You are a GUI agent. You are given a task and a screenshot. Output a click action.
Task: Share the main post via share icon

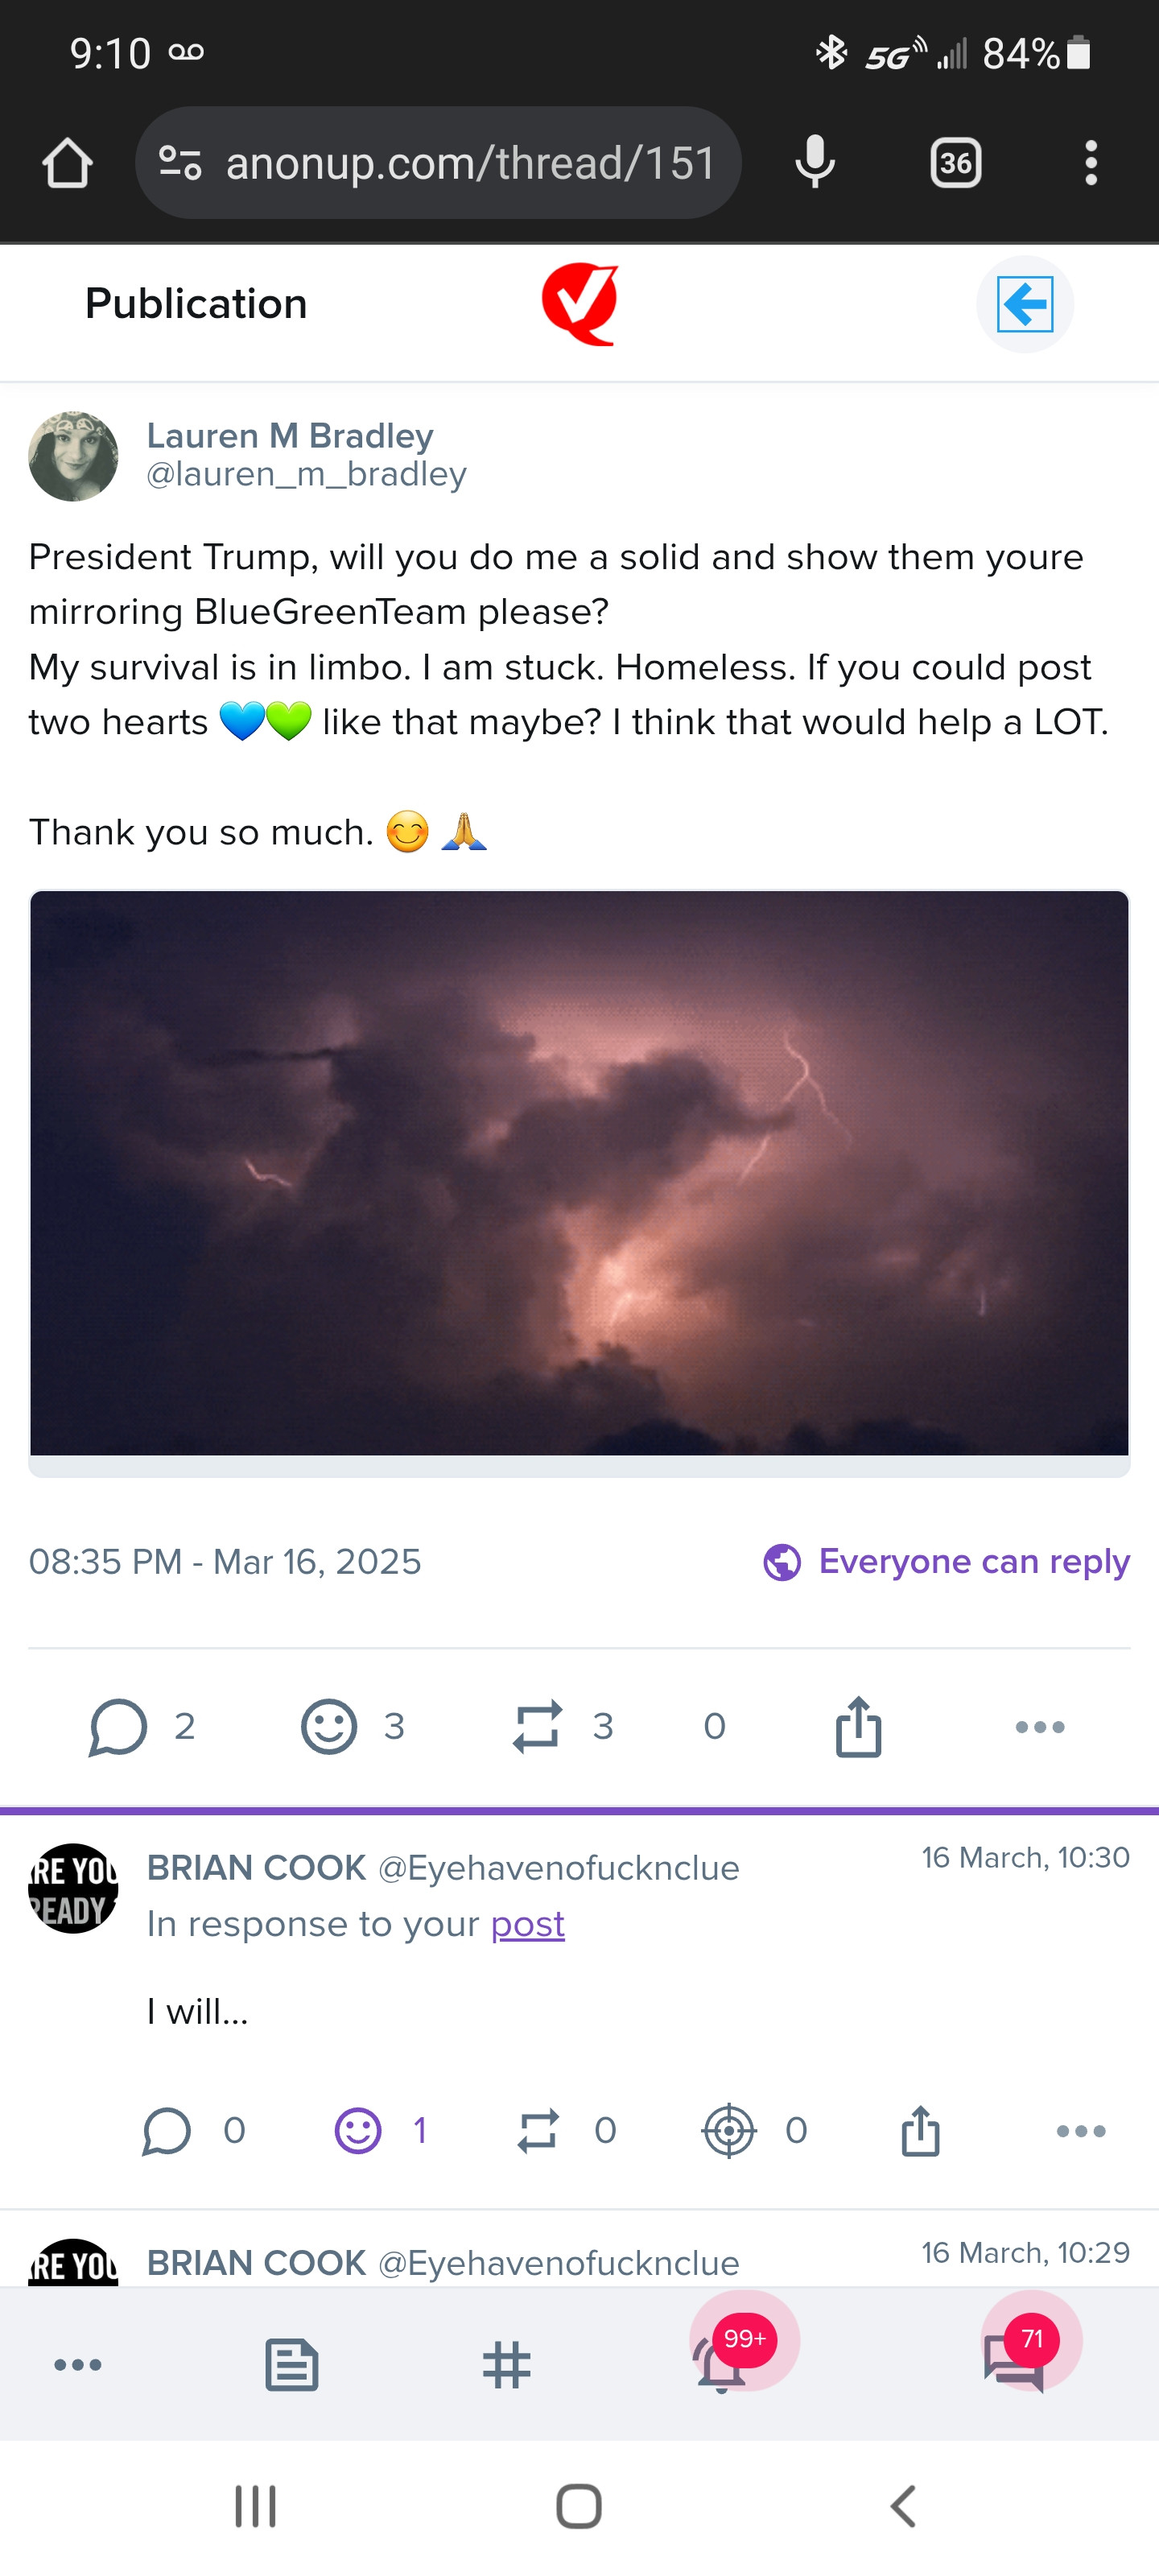click(x=858, y=1727)
